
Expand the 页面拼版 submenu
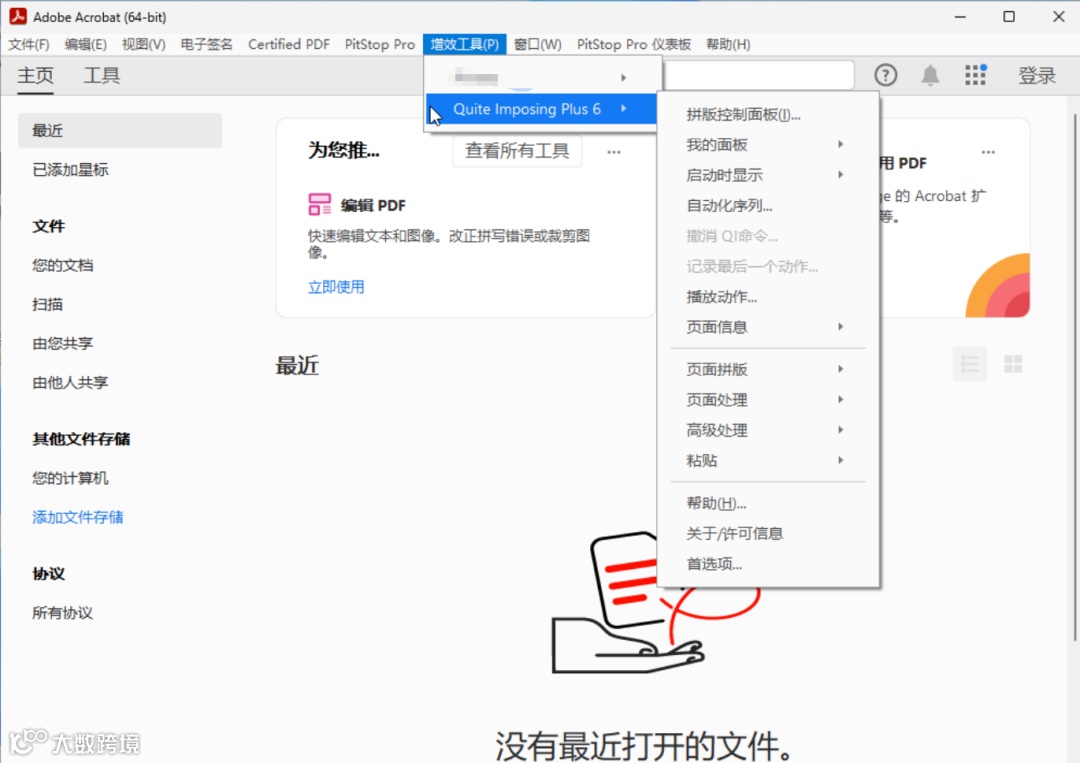coord(768,369)
